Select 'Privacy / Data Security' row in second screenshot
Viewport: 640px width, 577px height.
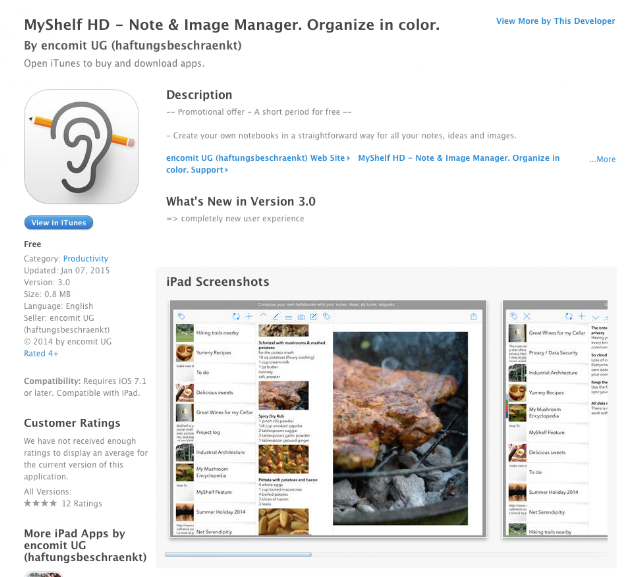pyautogui.click(x=548, y=353)
